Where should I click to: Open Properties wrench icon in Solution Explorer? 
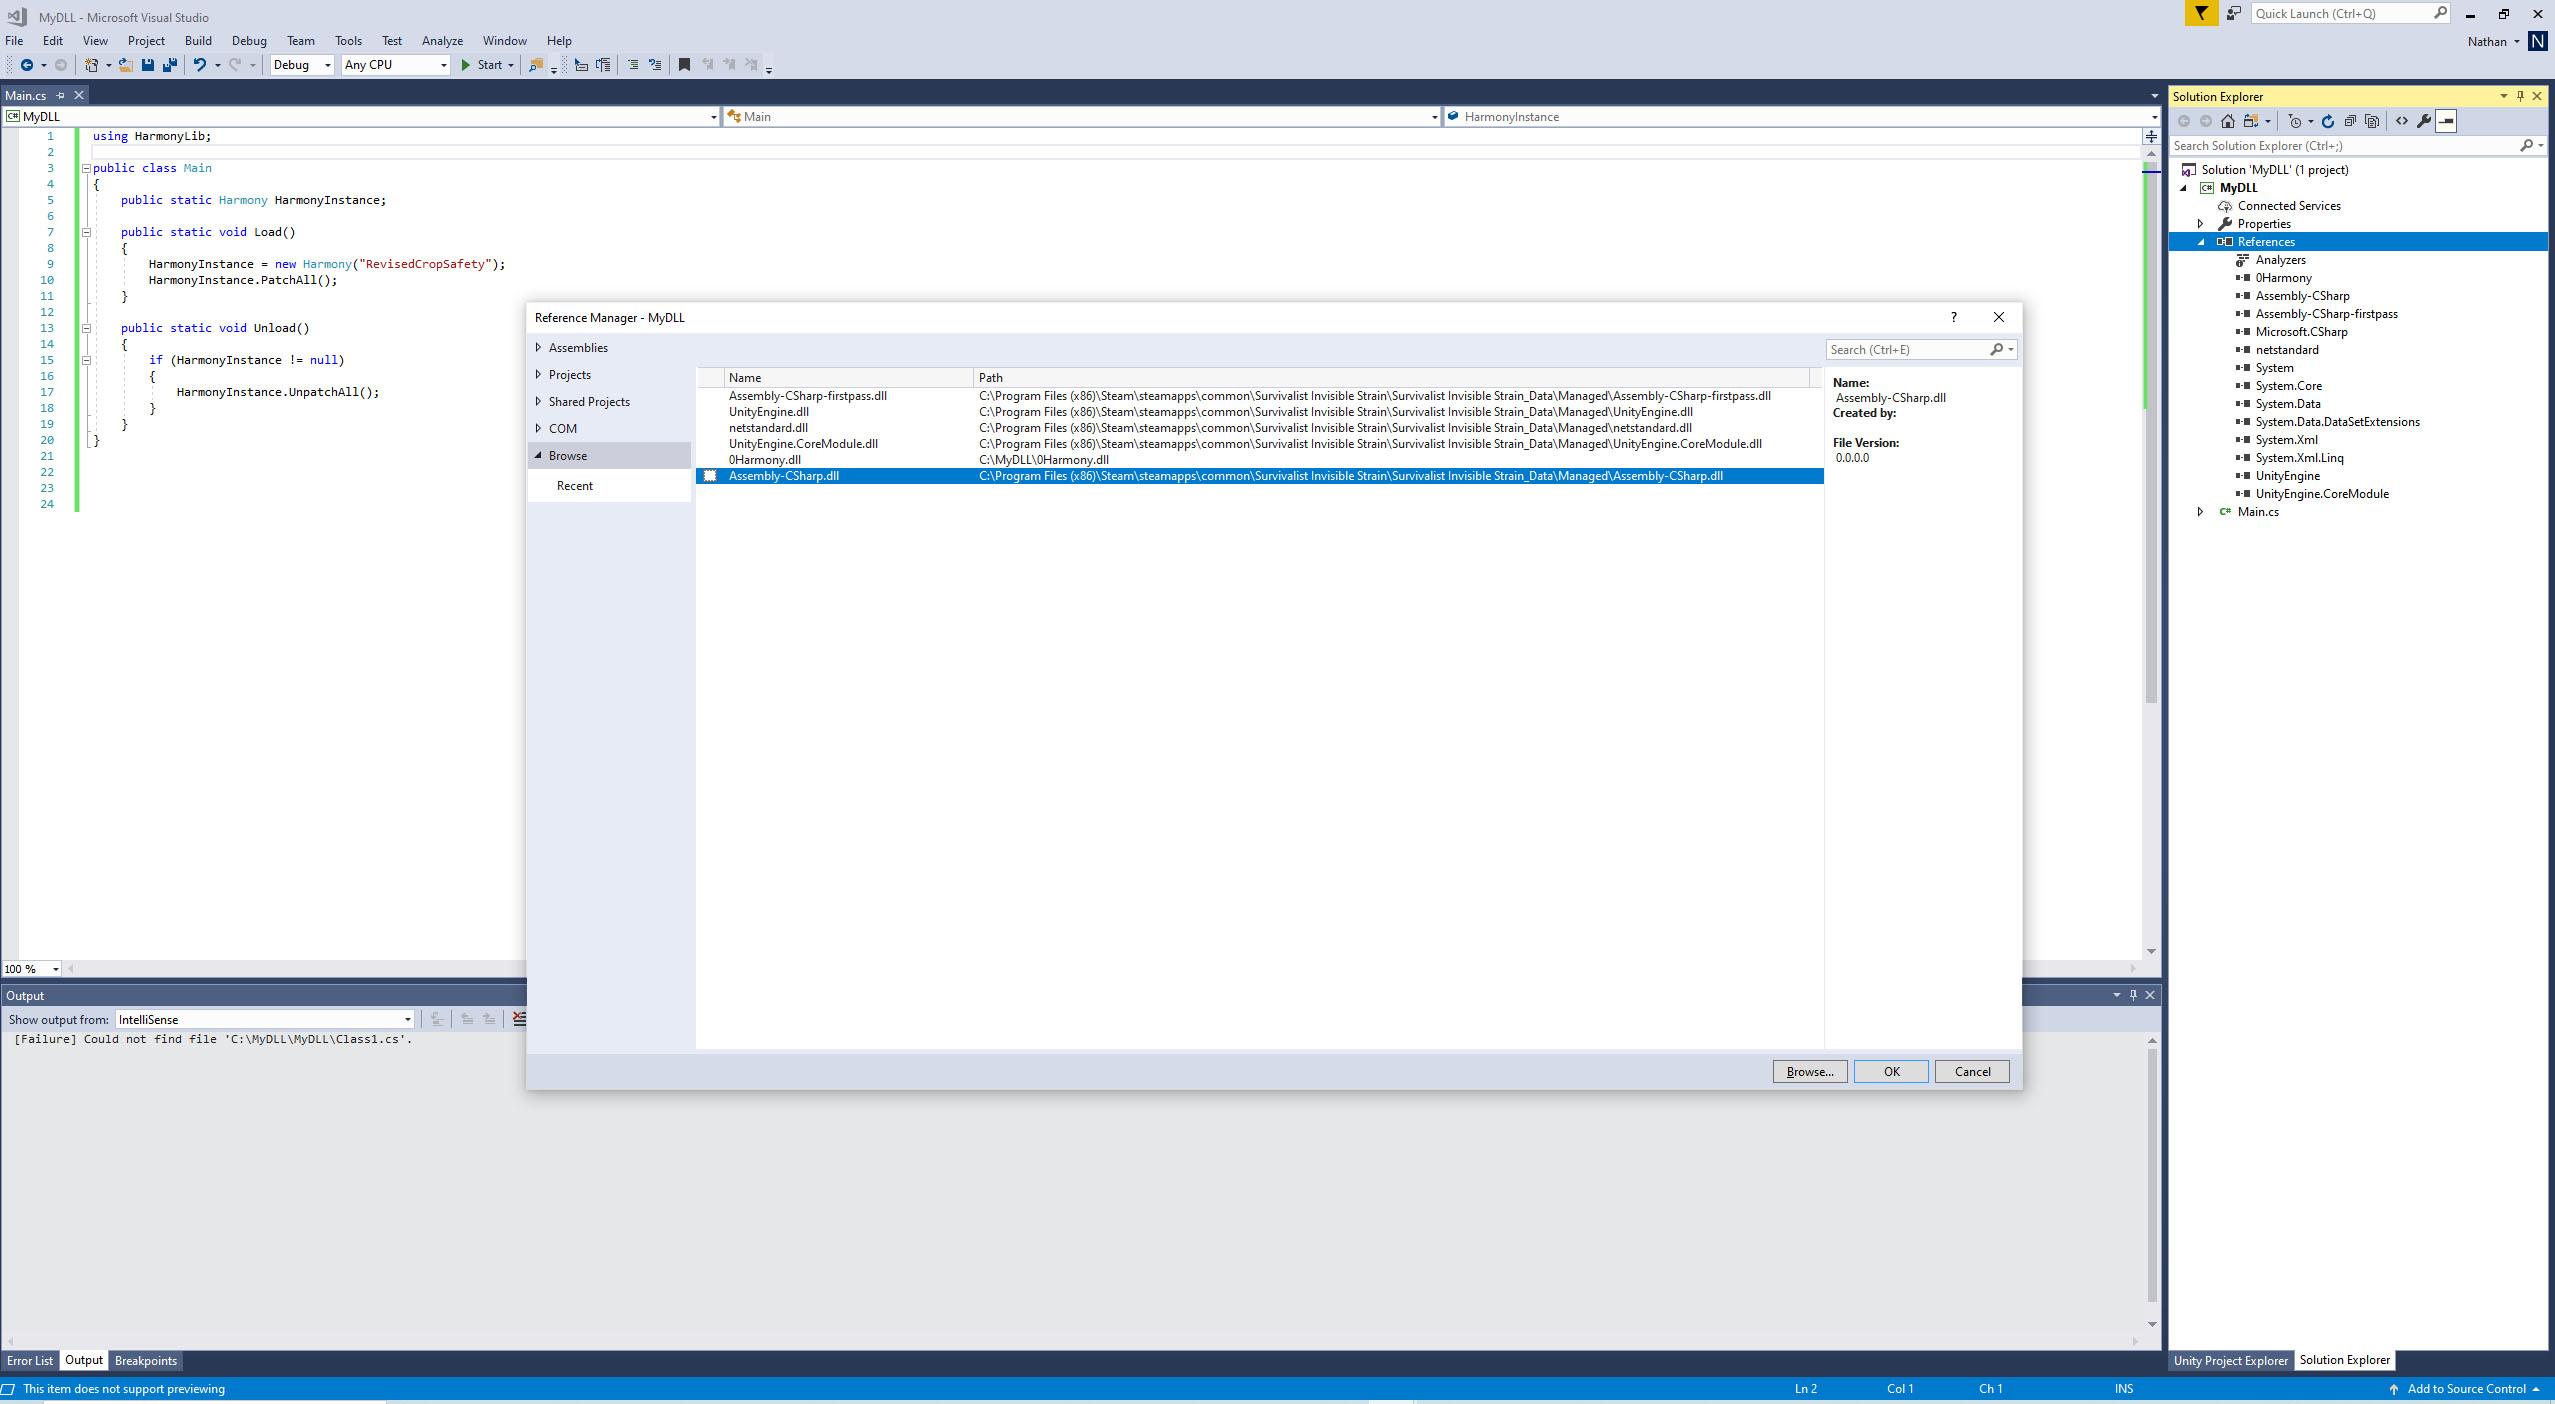coord(2424,121)
